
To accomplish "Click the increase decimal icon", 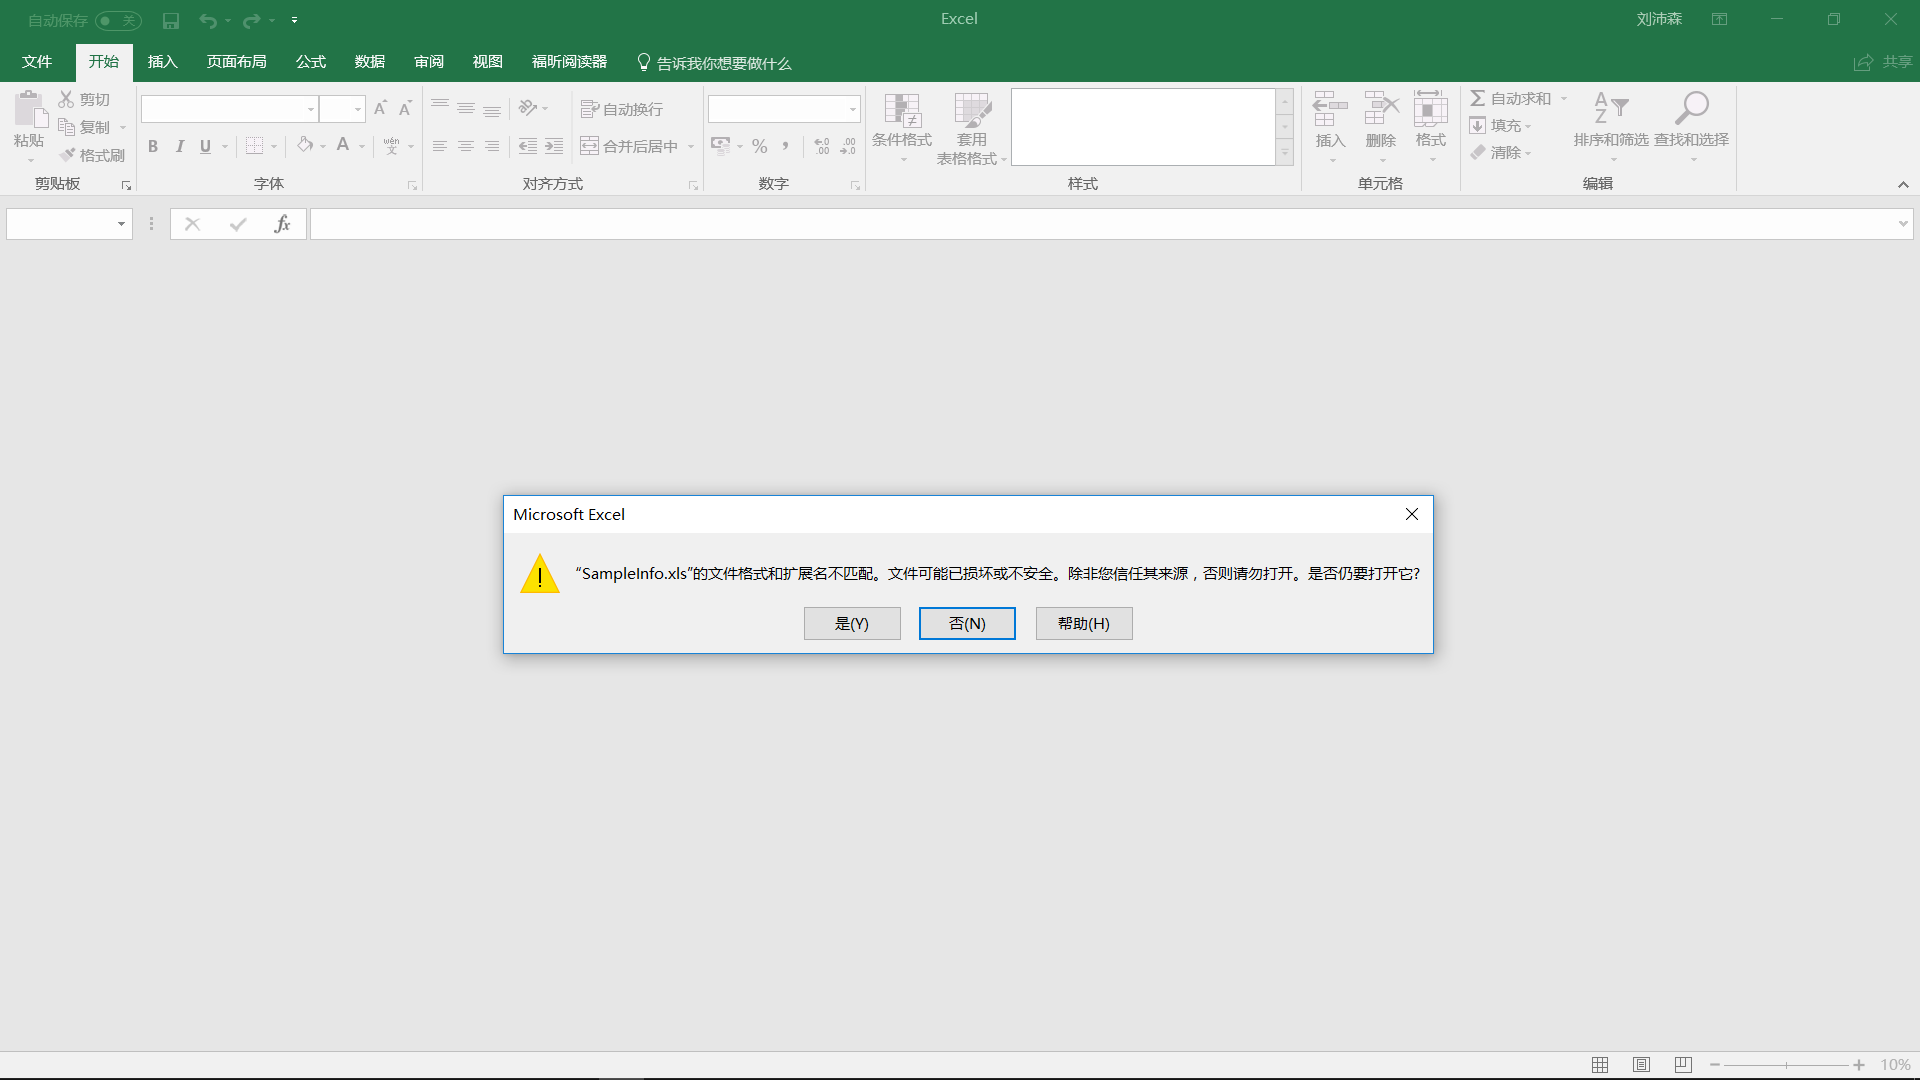I will (x=822, y=146).
